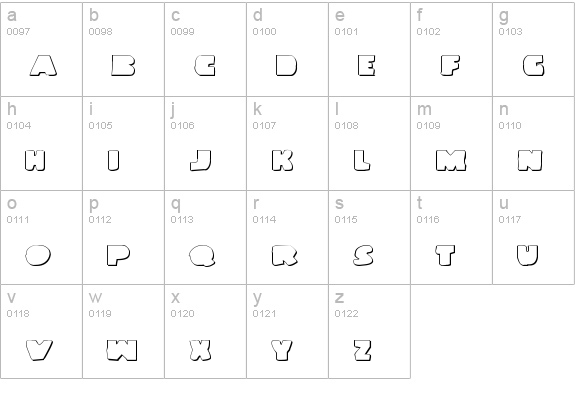Pick the H glyph in cell 0104

[35, 160]
